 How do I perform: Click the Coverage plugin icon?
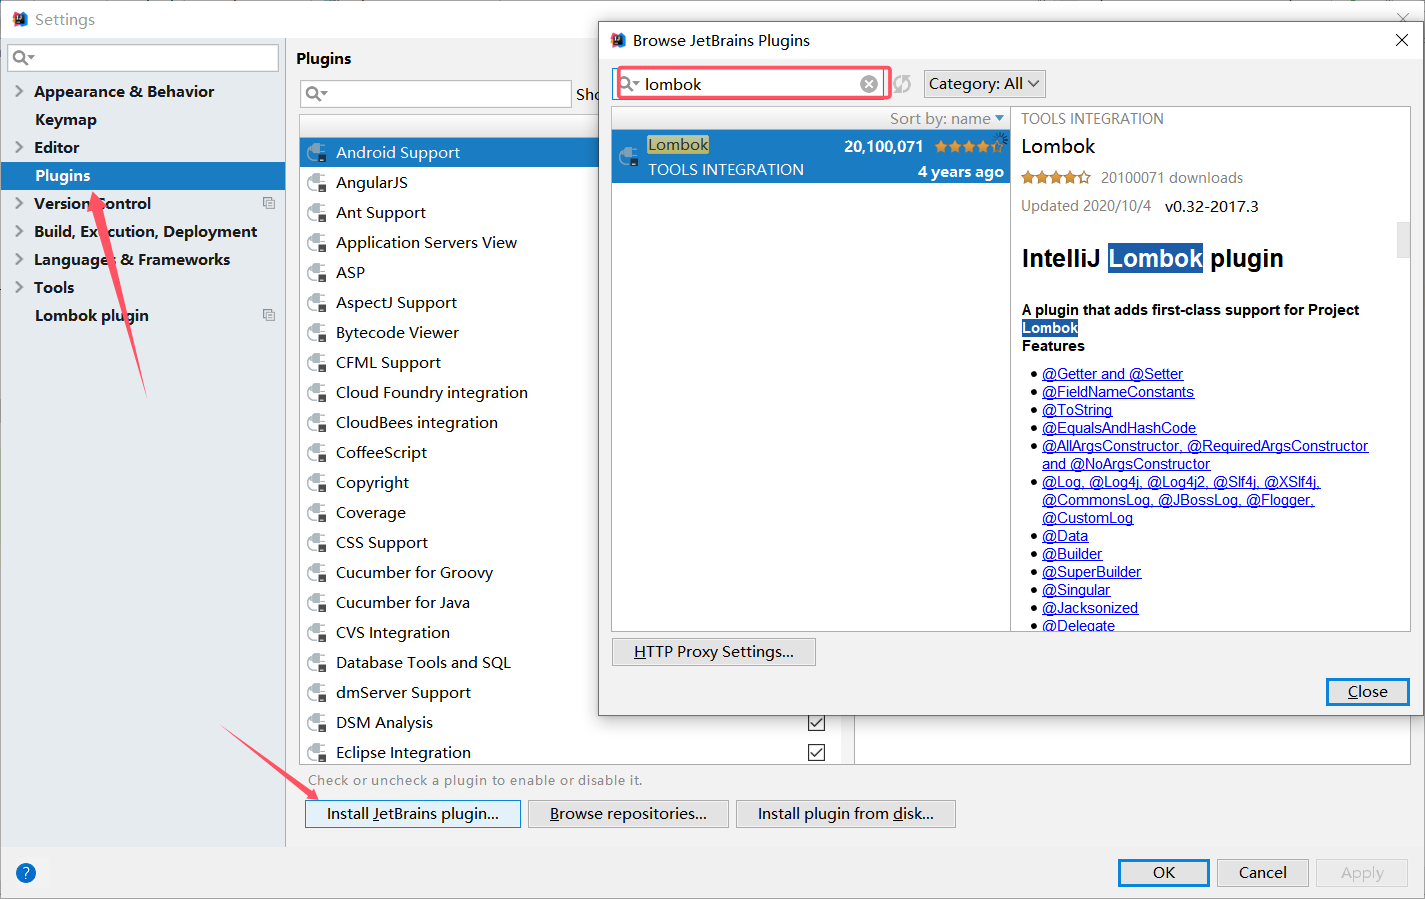317,513
